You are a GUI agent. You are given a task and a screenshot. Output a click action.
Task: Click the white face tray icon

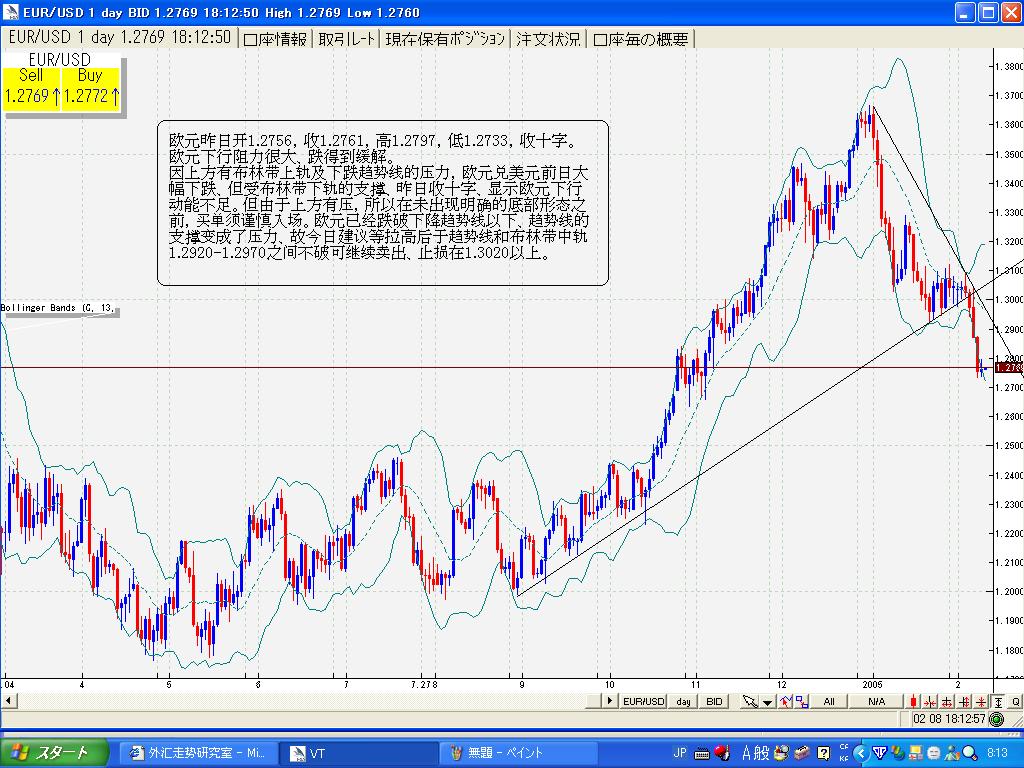[934, 753]
